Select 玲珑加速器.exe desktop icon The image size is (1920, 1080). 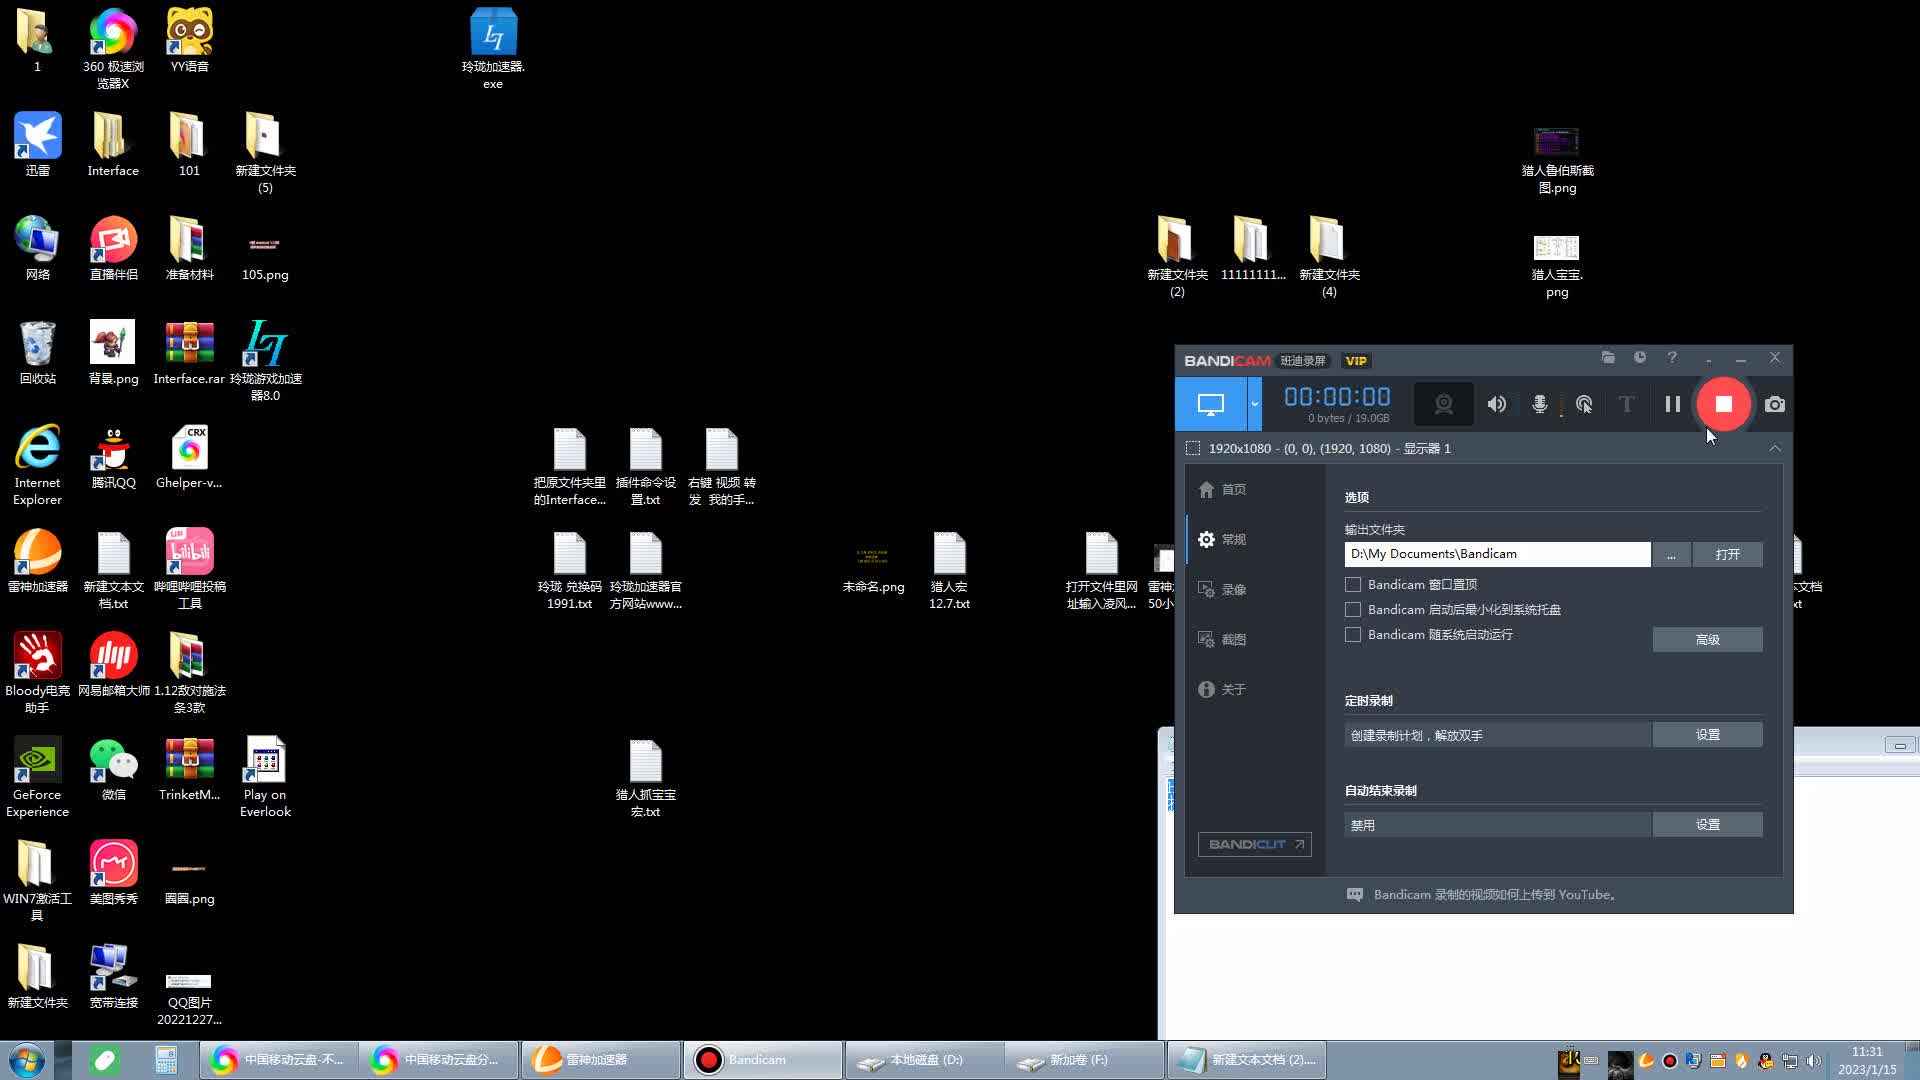tap(493, 48)
